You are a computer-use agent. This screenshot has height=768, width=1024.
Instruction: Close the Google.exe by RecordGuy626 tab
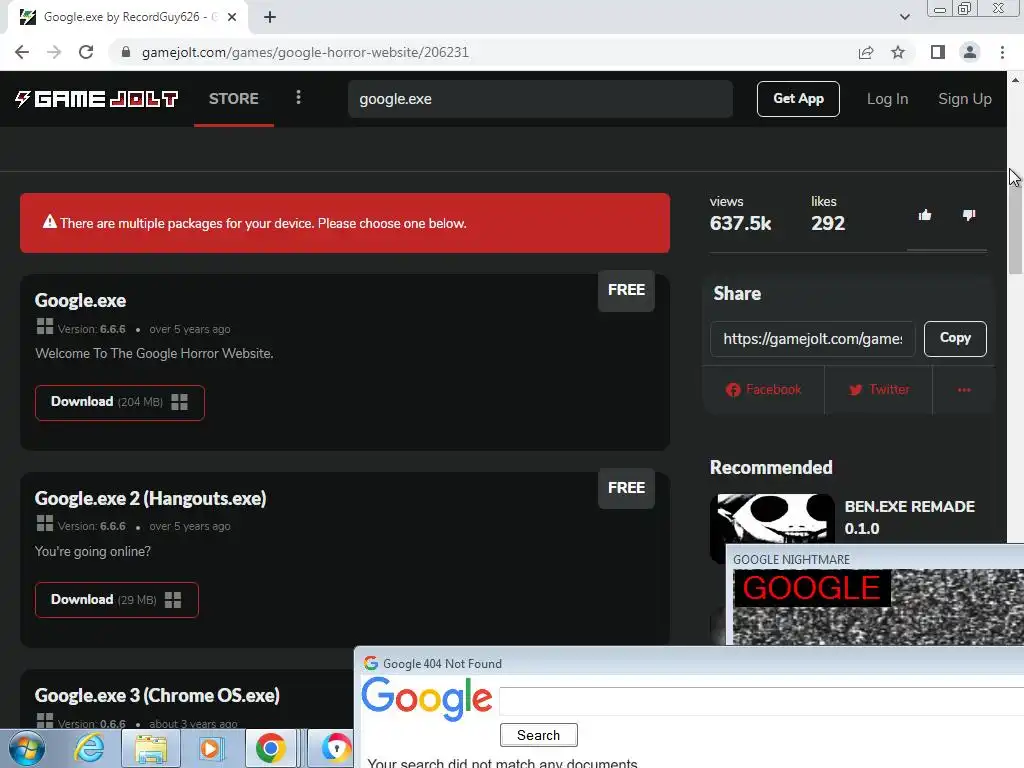pos(232,17)
